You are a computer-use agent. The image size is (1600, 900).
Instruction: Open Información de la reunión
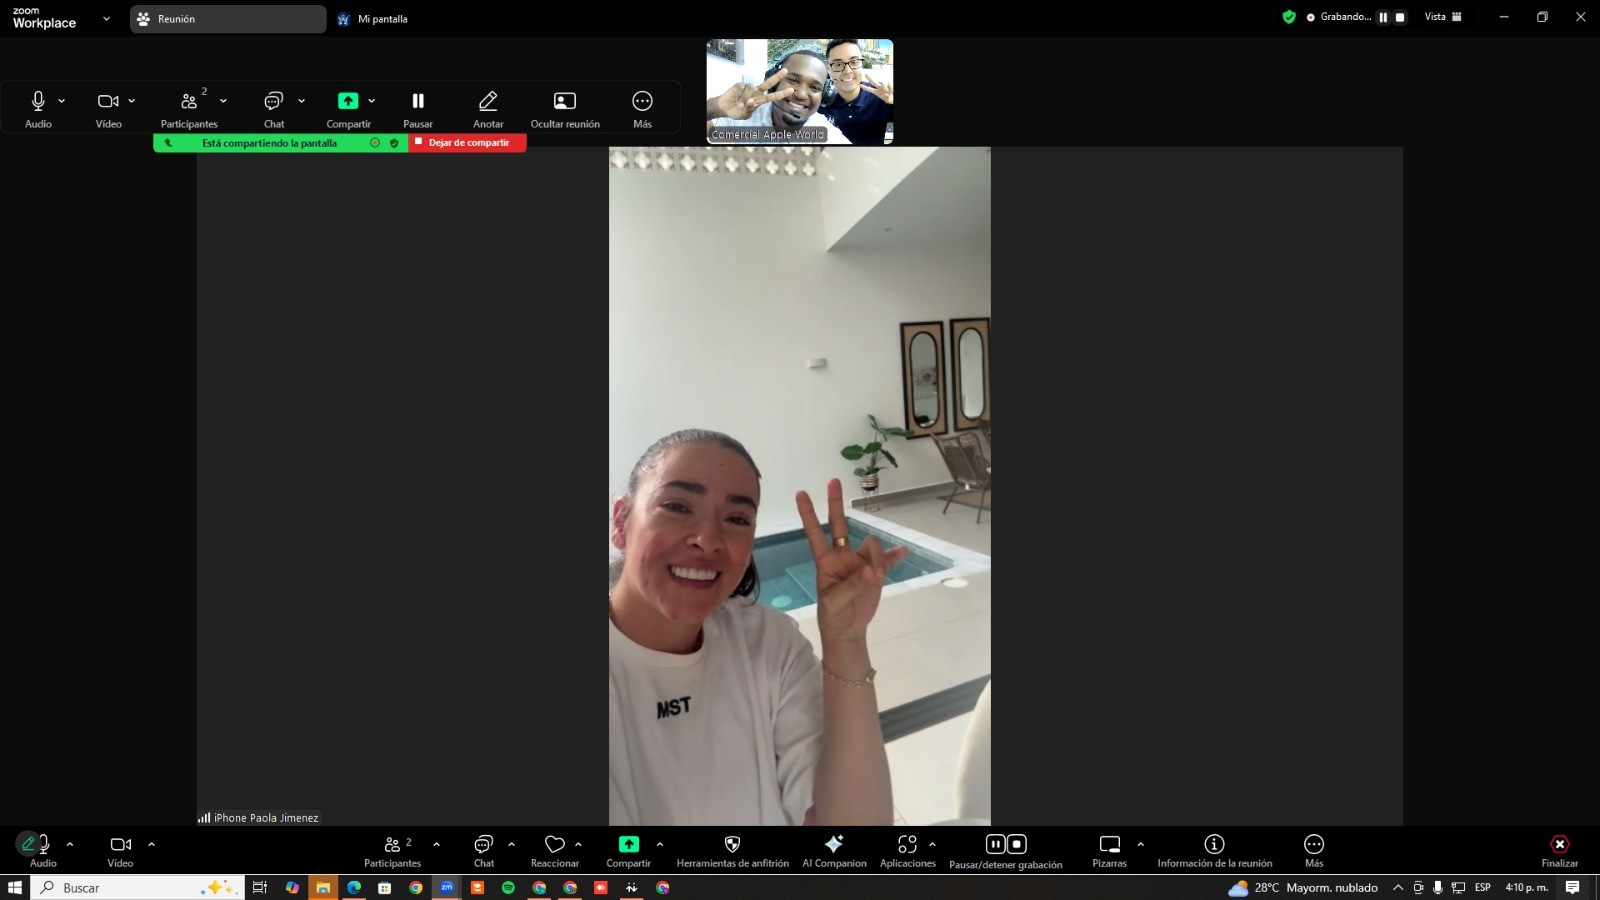click(1214, 845)
